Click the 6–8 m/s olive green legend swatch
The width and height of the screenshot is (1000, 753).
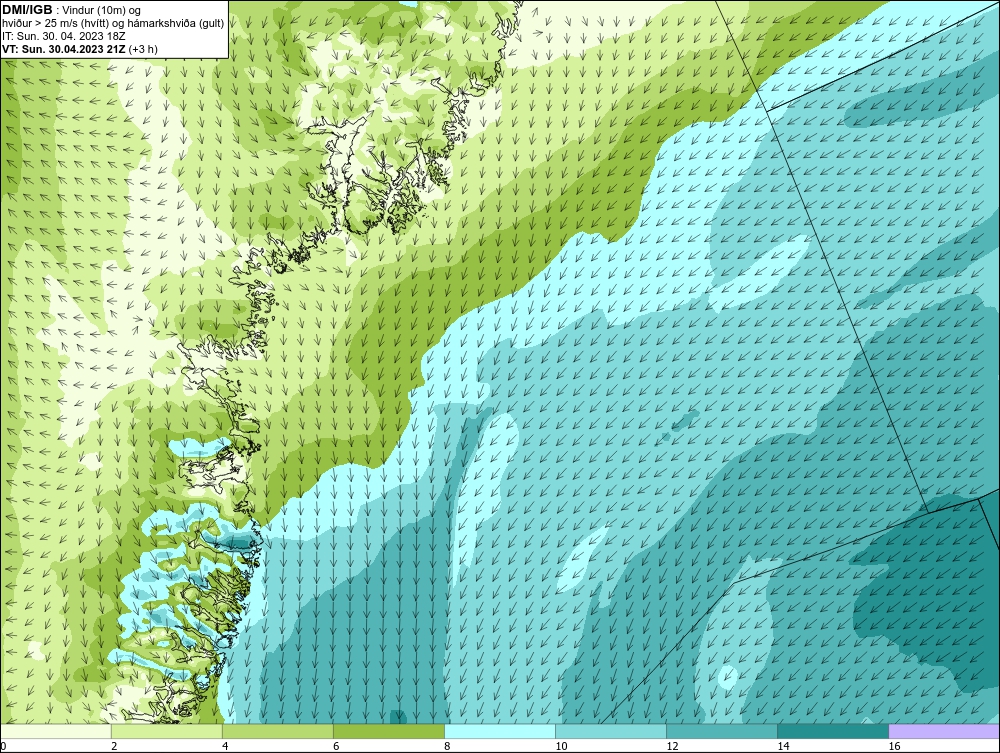coord(389,731)
